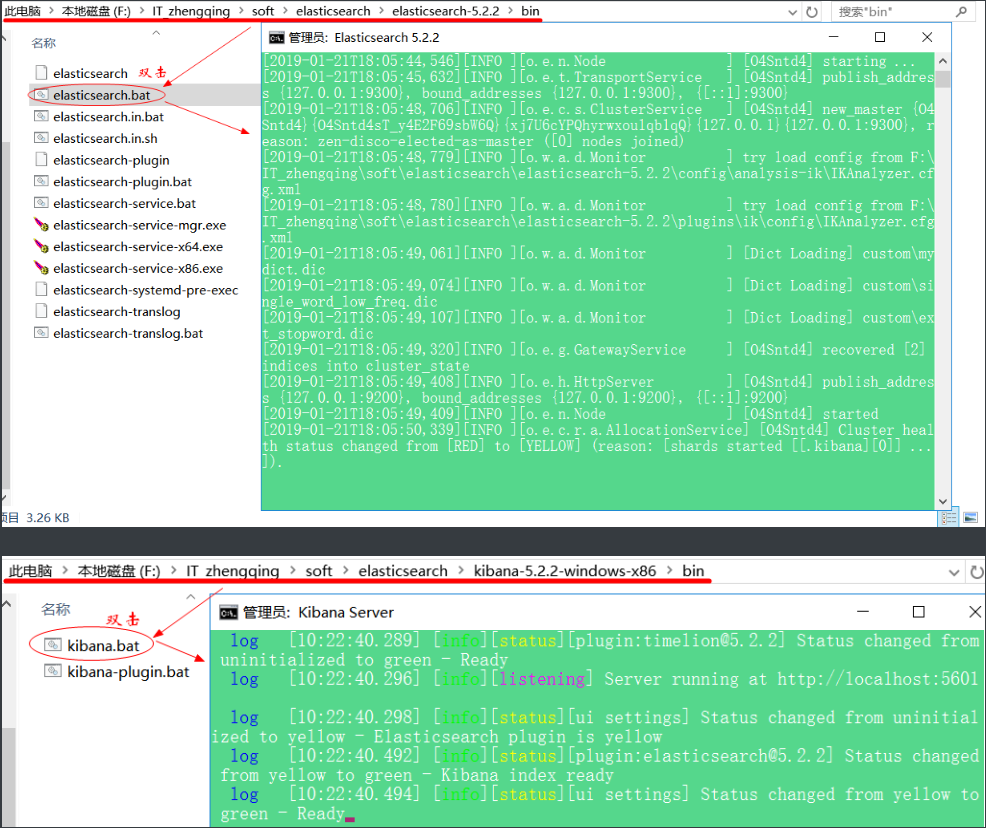Click the Elasticsearch console scrollbar thumb
986x828 pixels.
point(942,79)
